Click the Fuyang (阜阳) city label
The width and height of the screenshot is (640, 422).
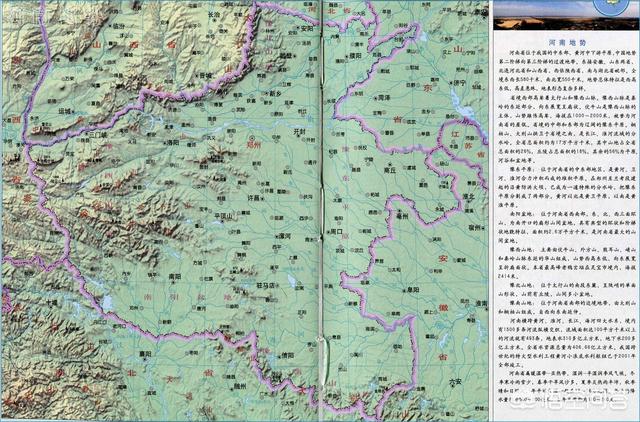point(413,289)
